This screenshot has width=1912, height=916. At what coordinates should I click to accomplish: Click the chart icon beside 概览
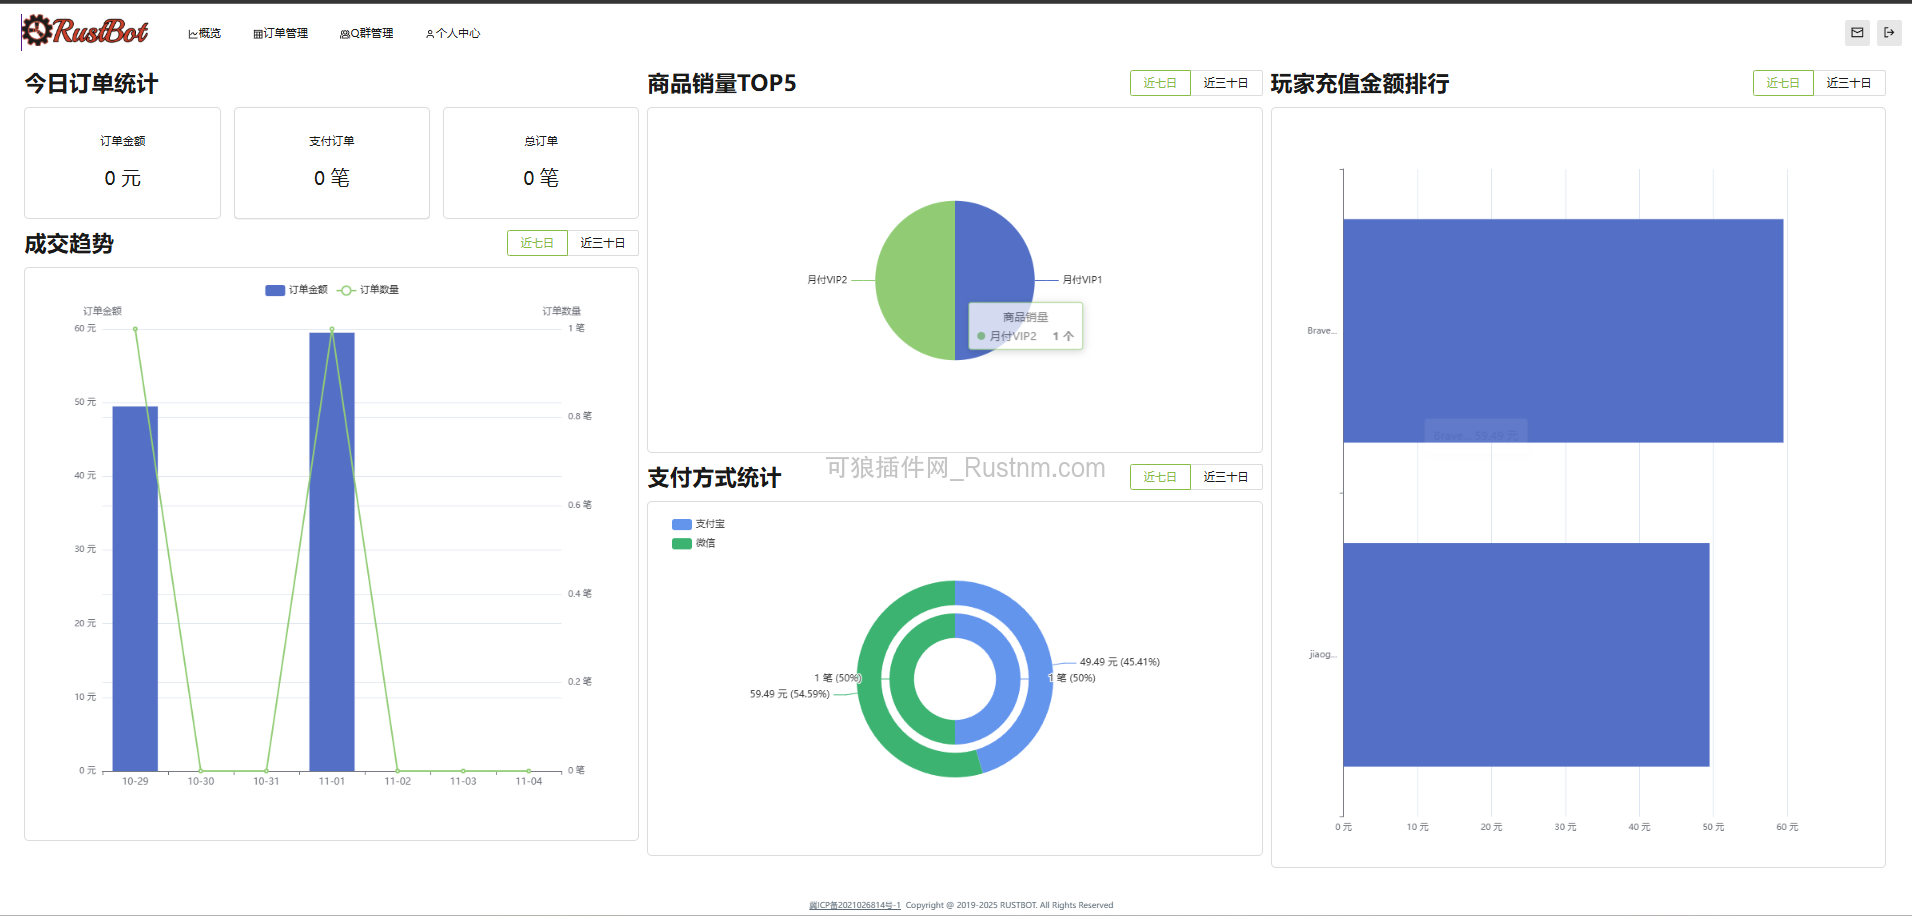pos(193,32)
